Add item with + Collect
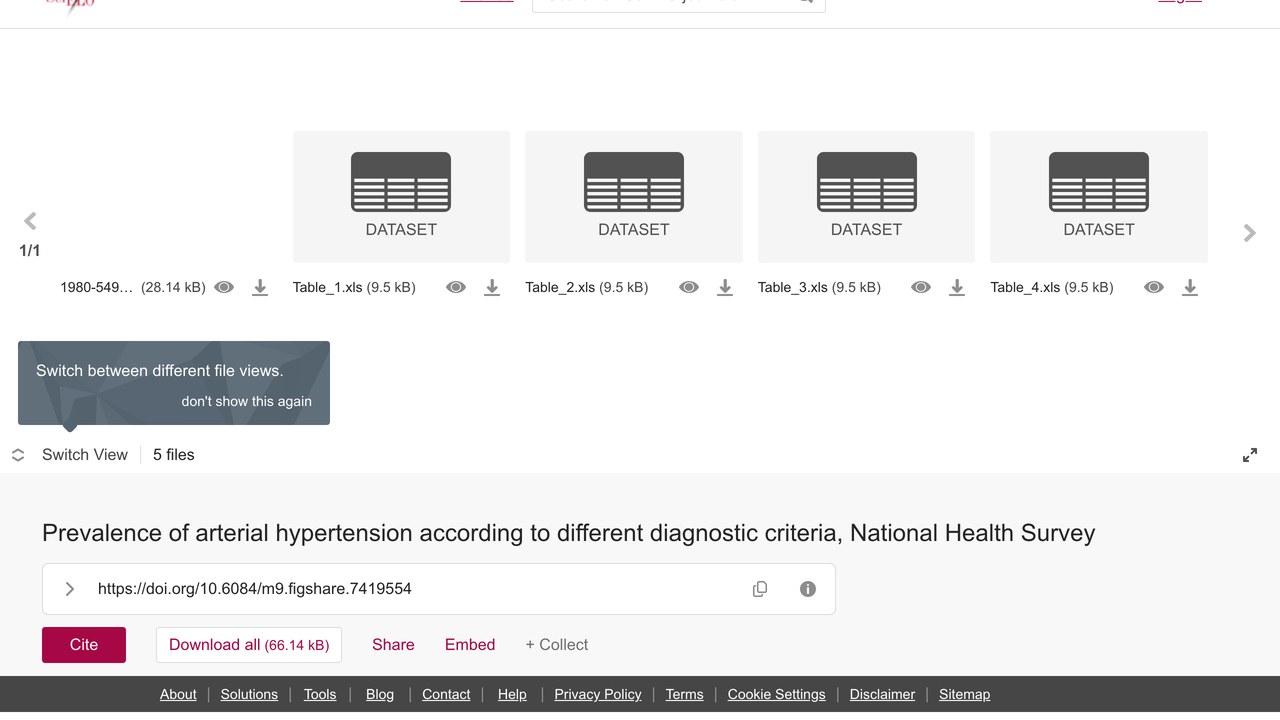The height and width of the screenshot is (720, 1280). 557,645
